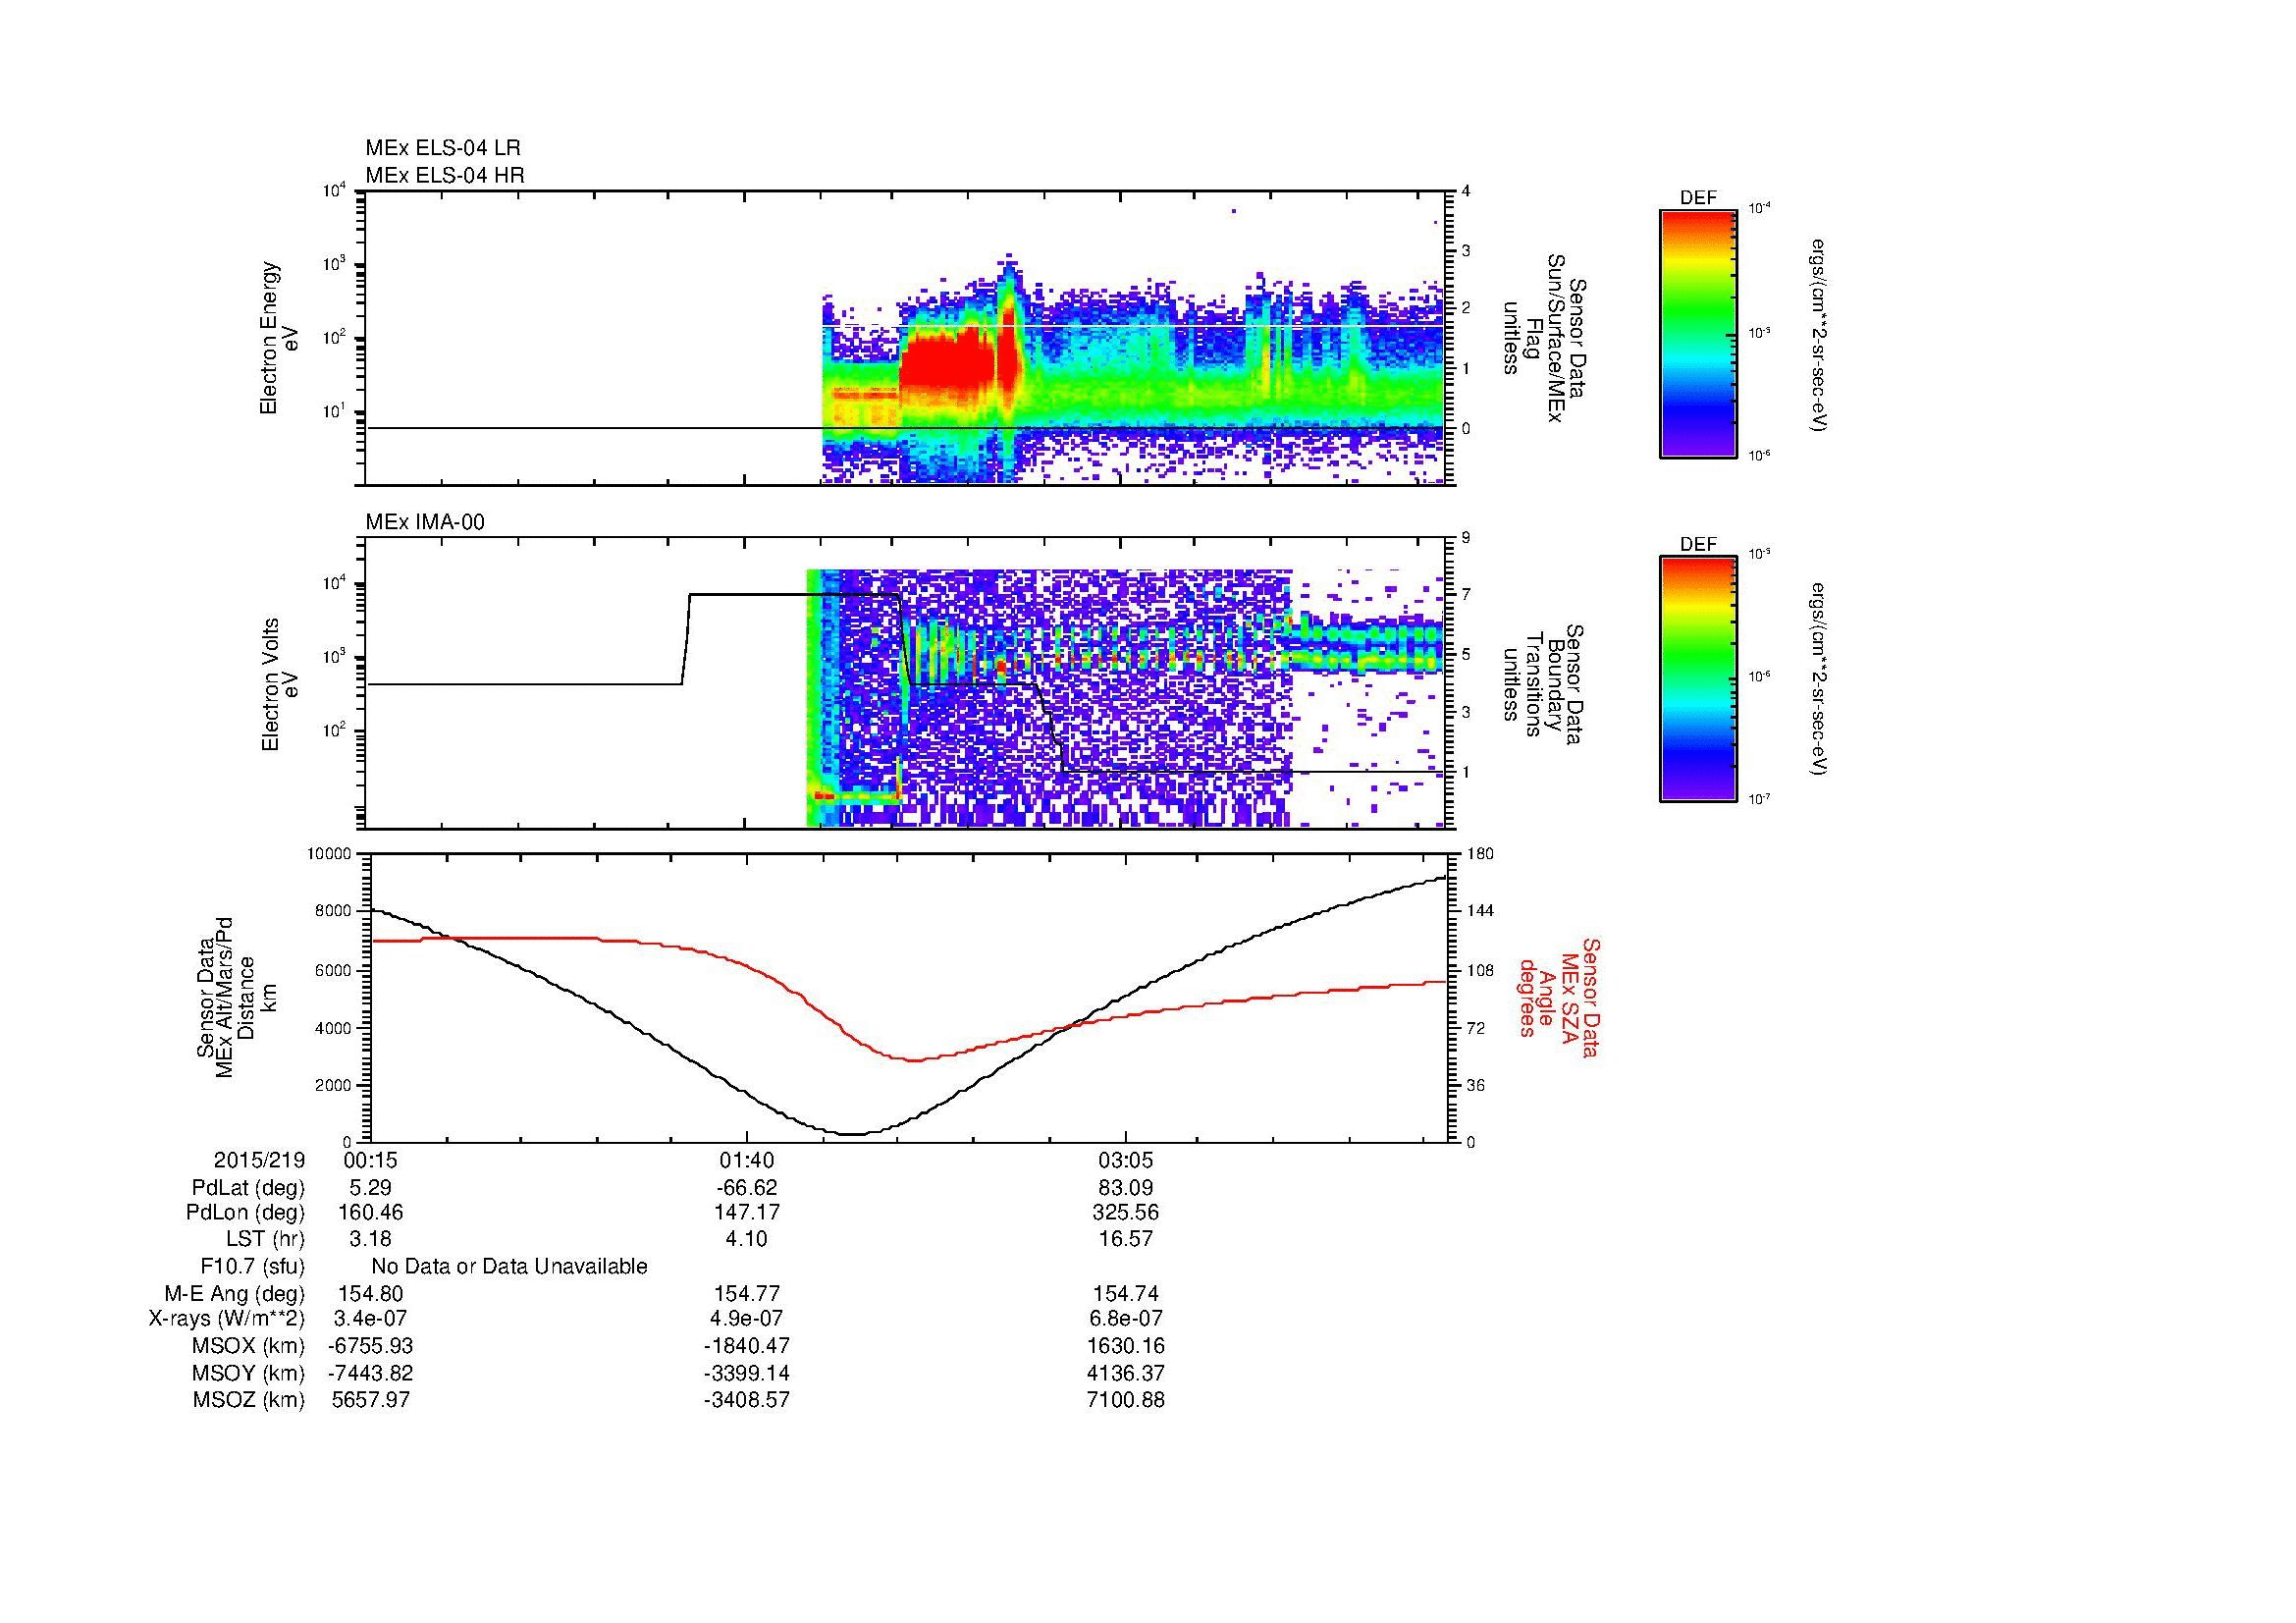Click the 'No Data or Data Unavailable' text
The width and height of the screenshot is (2296, 1623).
509,1267
